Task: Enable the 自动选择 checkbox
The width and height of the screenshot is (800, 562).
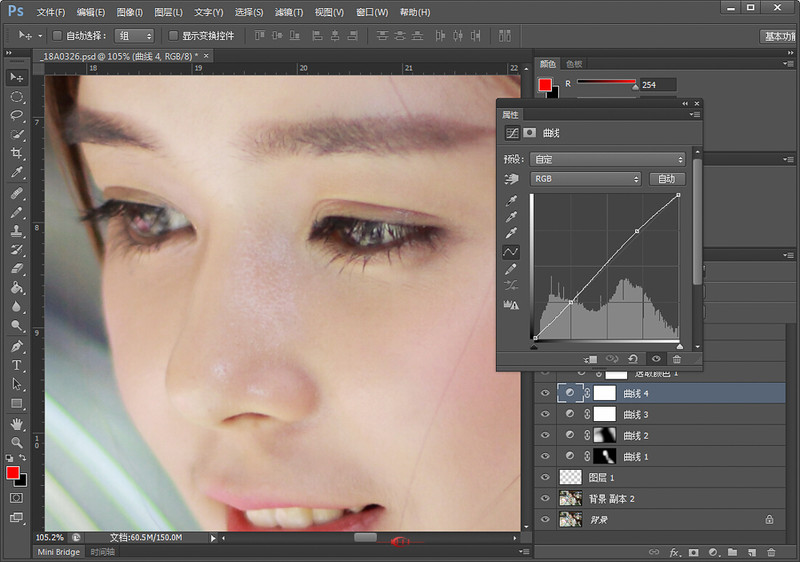Action: 57,35
